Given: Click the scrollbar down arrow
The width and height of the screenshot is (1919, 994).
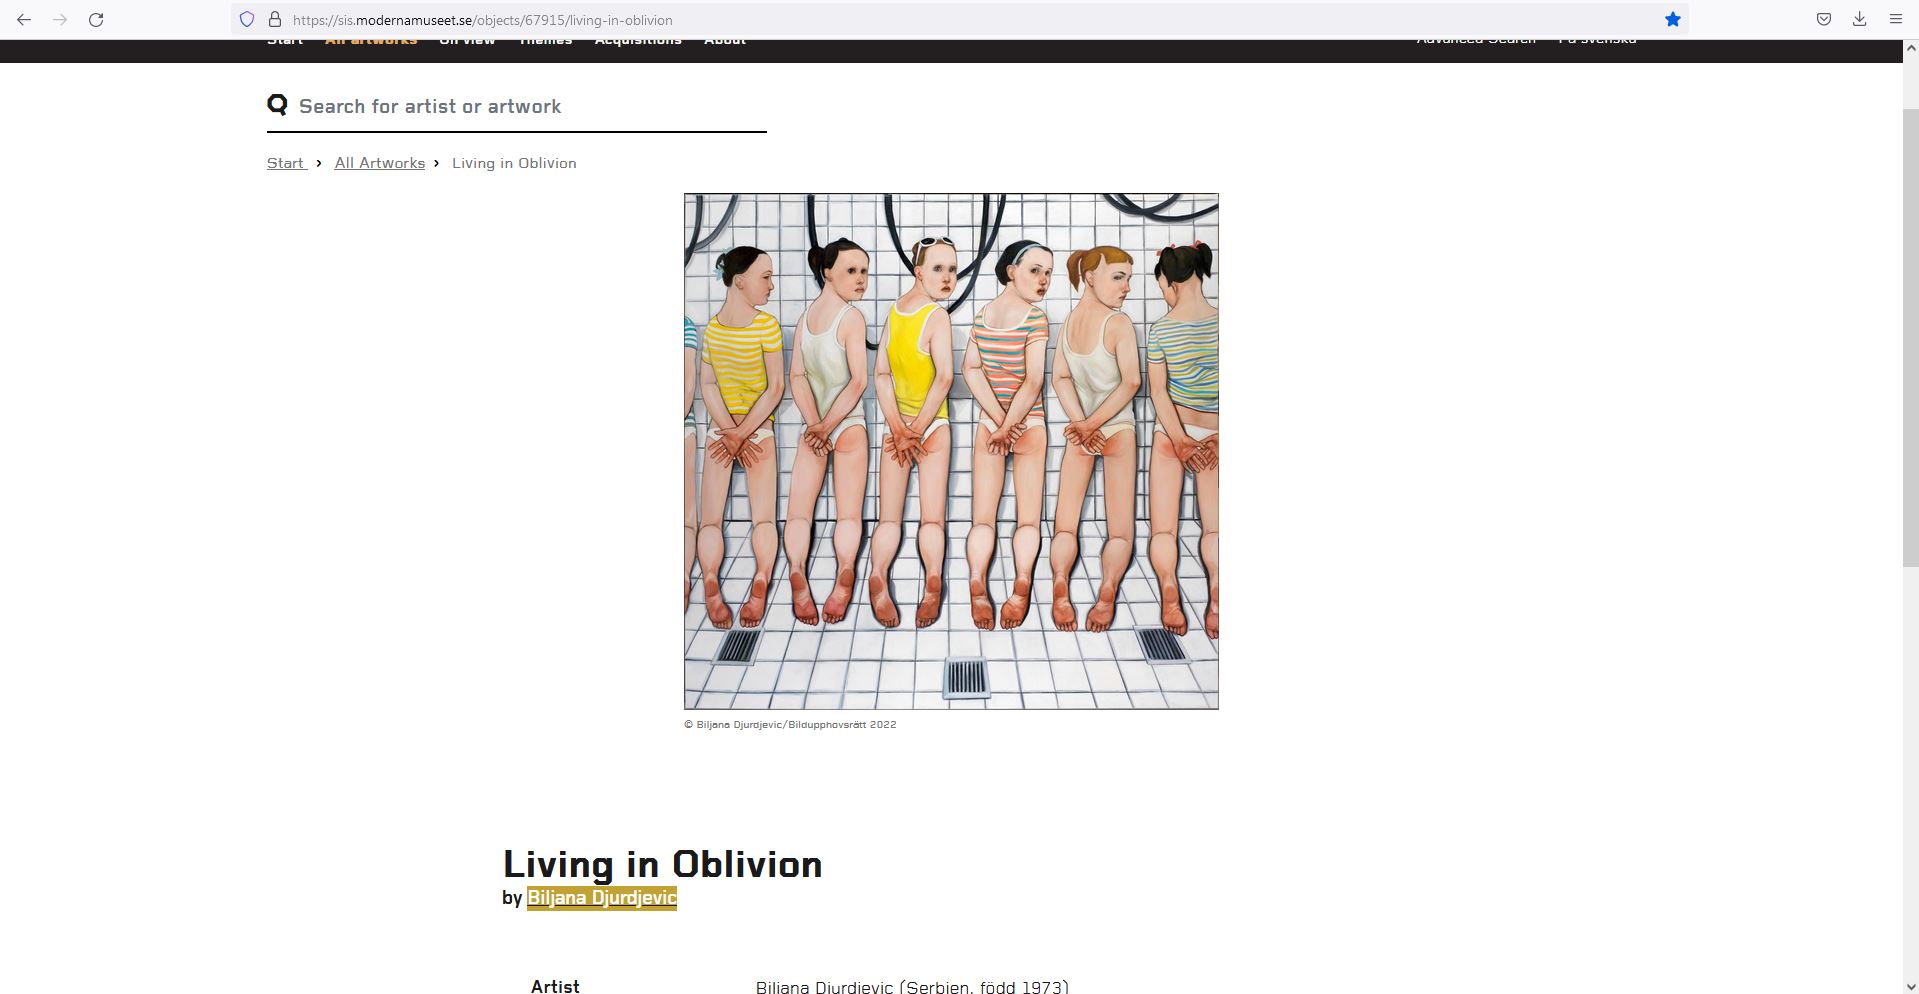Looking at the screenshot, I should point(1910,985).
